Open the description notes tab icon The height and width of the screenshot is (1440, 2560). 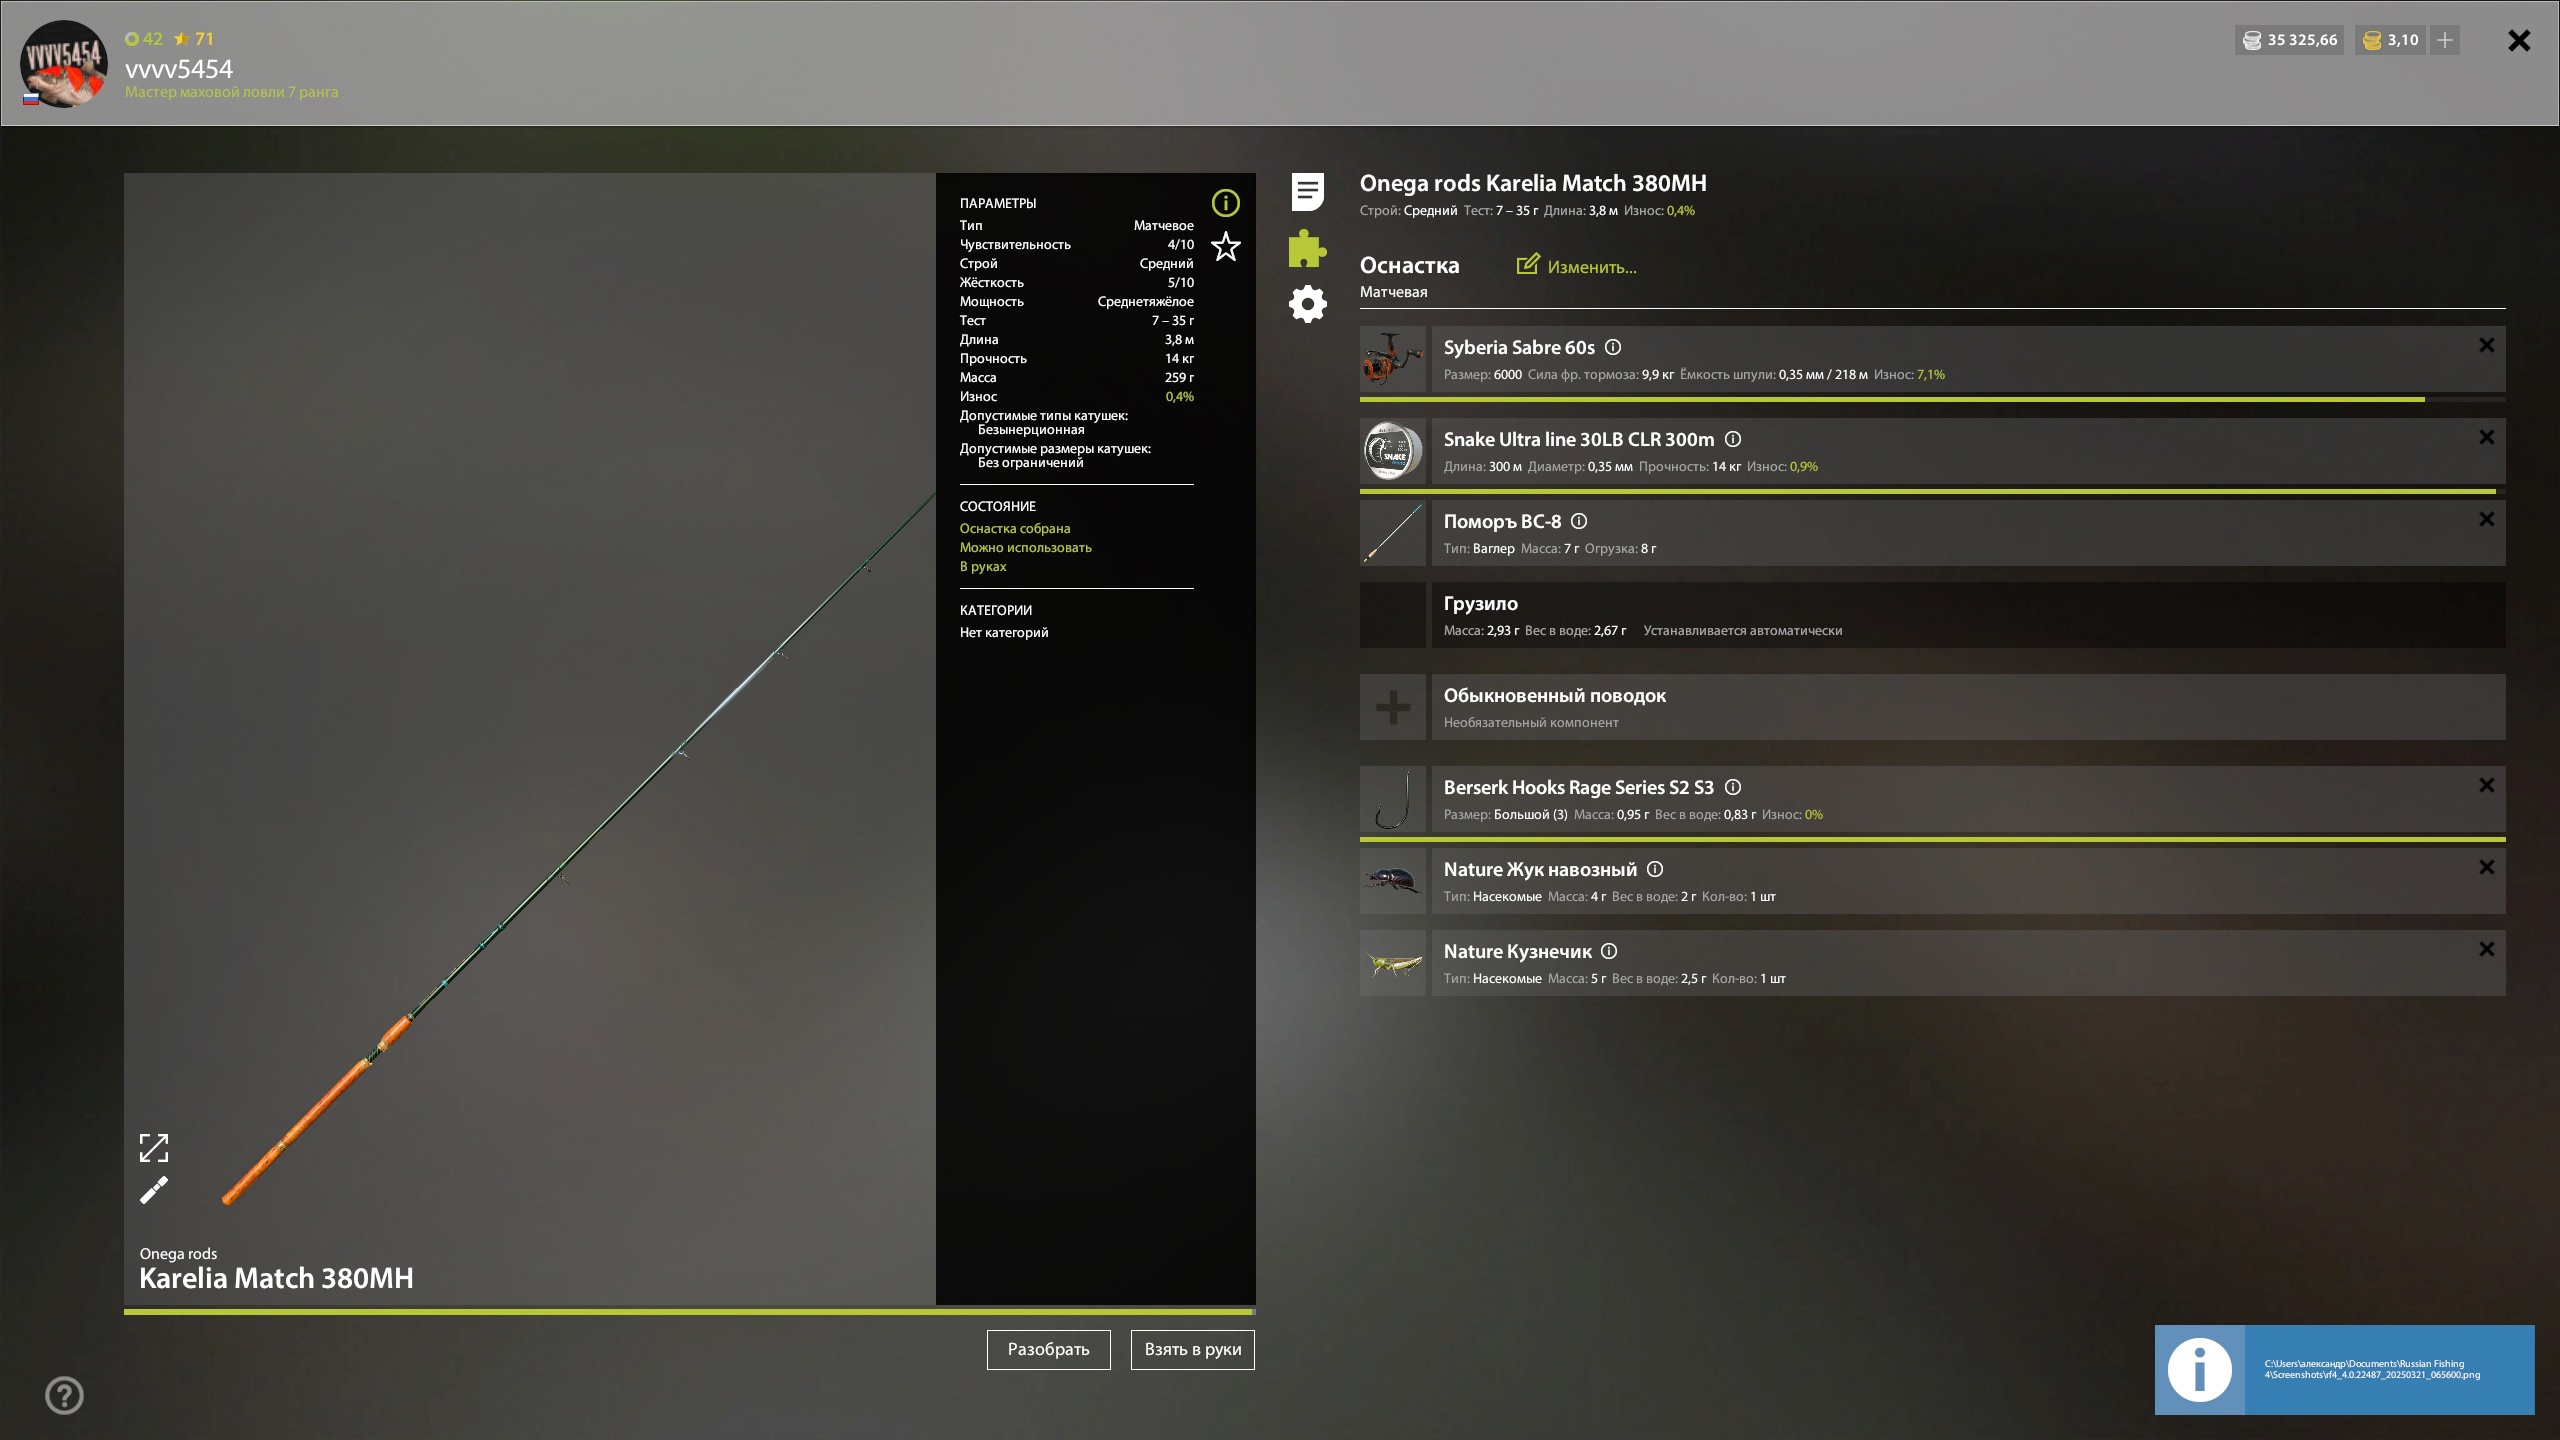1307,191
